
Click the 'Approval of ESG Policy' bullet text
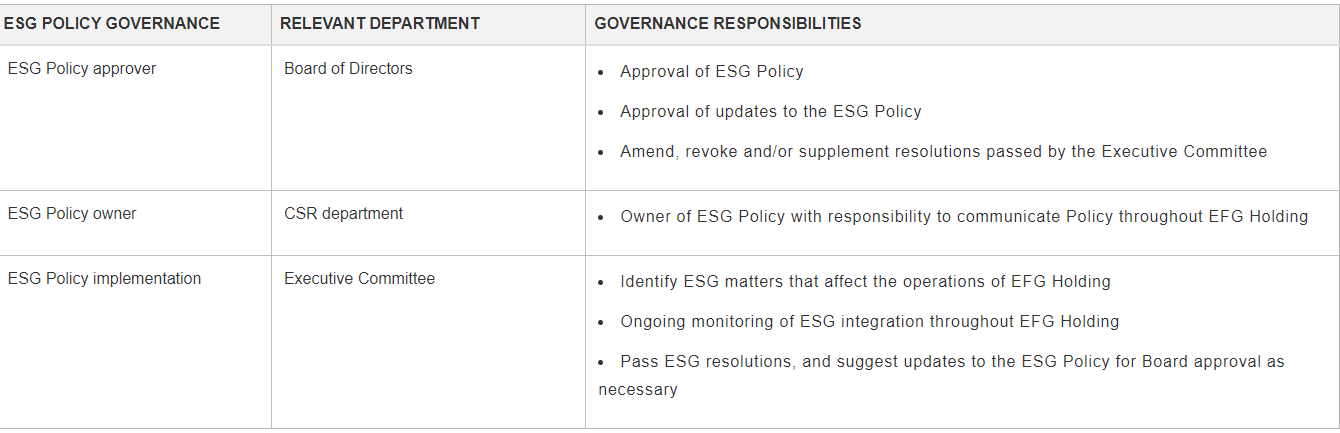click(711, 72)
